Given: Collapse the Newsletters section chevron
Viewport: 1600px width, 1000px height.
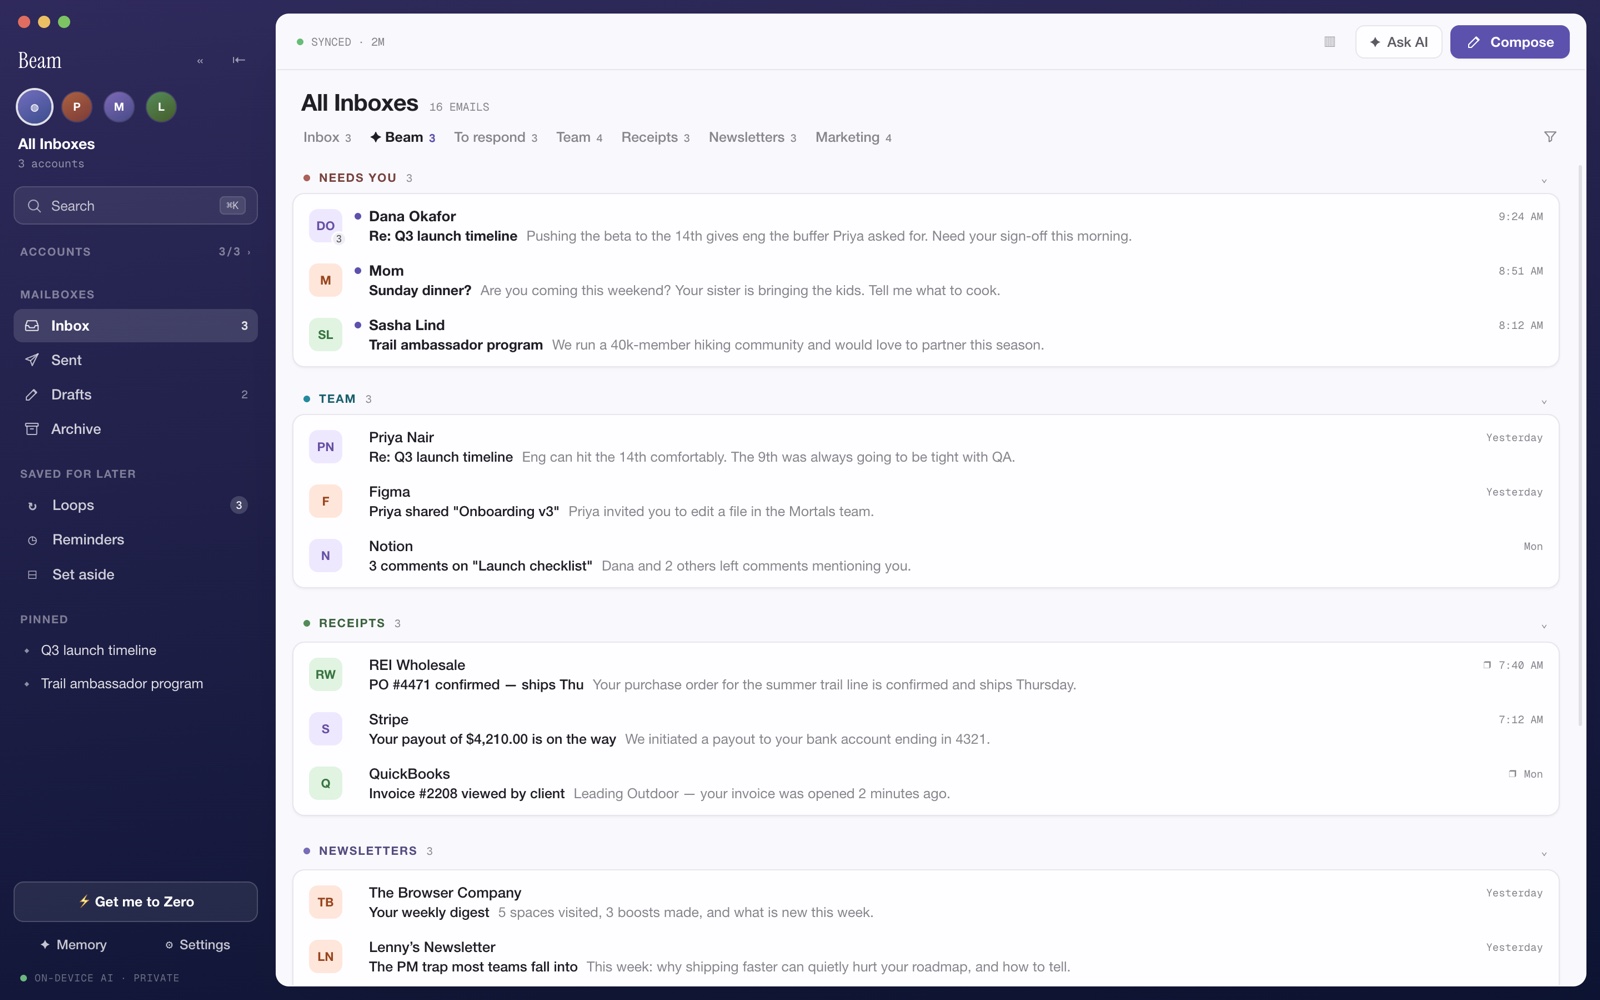Looking at the screenshot, I should tap(1544, 854).
